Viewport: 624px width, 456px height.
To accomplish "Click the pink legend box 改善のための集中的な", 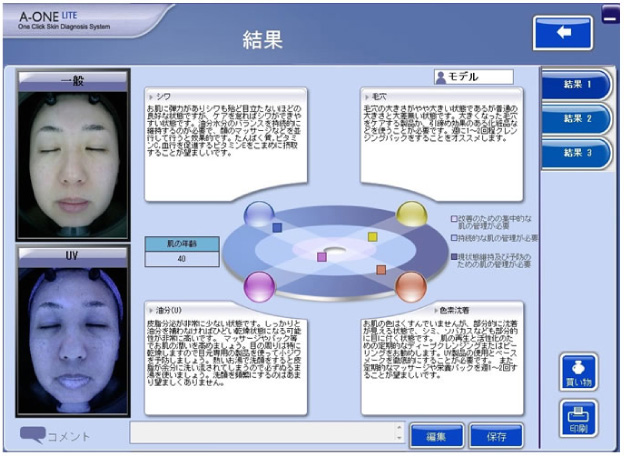I will click(x=454, y=219).
